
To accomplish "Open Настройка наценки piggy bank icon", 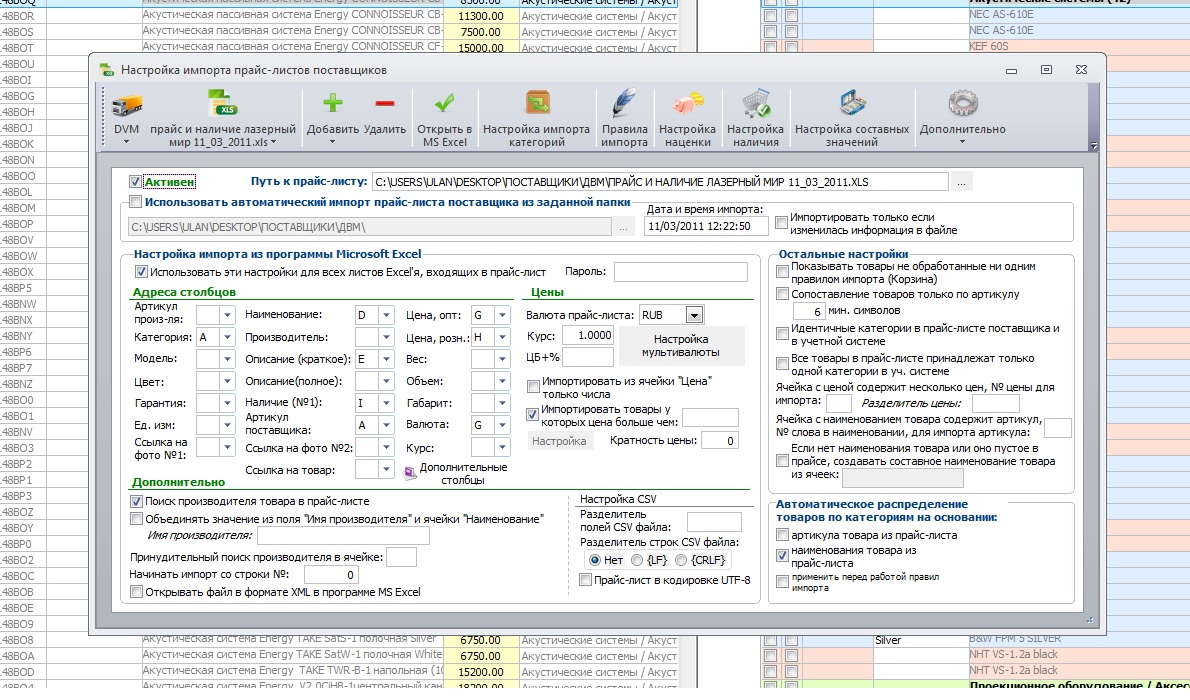I will [x=687, y=103].
